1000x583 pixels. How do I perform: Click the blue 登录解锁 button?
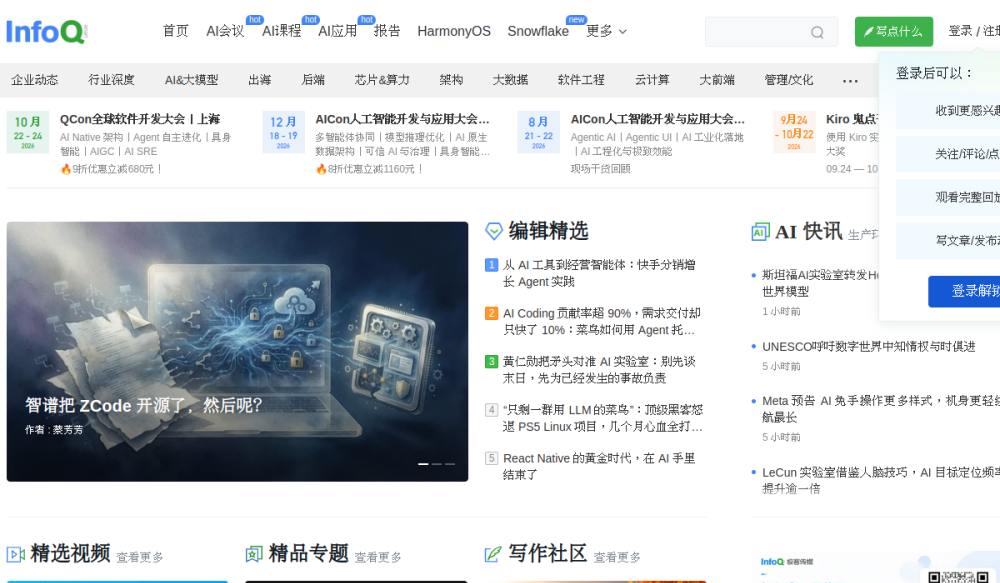coord(964,292)
